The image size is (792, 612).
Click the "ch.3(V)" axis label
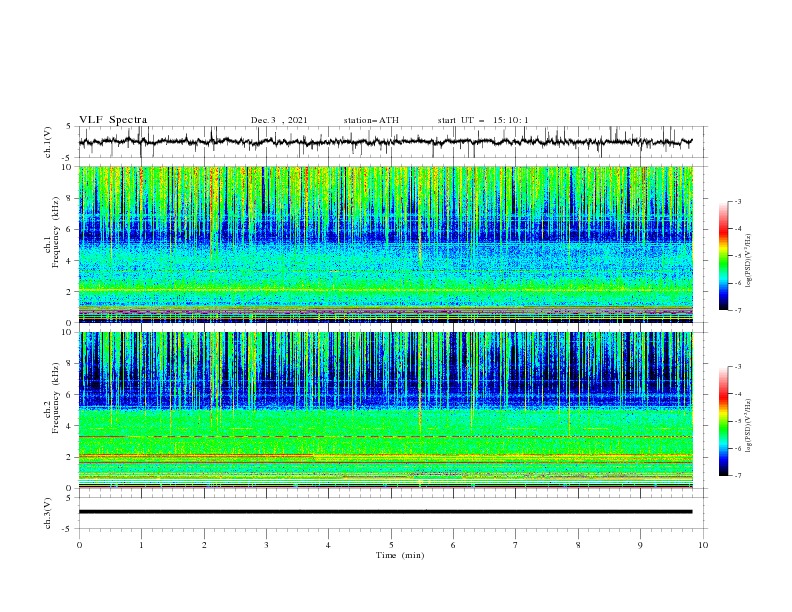tap(48, 513)
